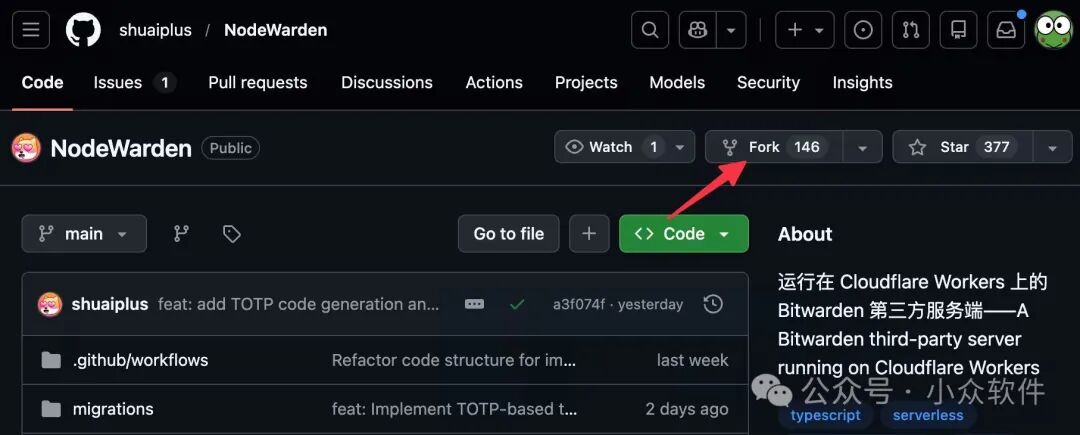Open the serverless topic tag
The height and width of the screenshot is (435, 1080).
pyautogui.click(x=928, y=415)
